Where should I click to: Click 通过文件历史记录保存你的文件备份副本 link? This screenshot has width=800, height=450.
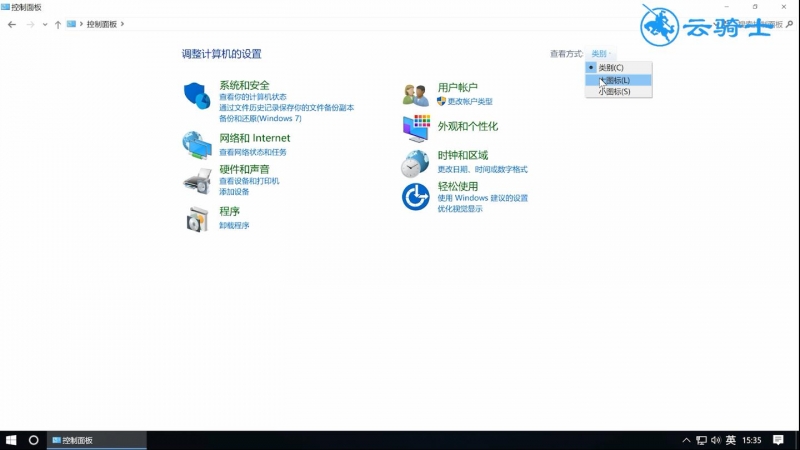pyautogui.click(x=286, y=108)
